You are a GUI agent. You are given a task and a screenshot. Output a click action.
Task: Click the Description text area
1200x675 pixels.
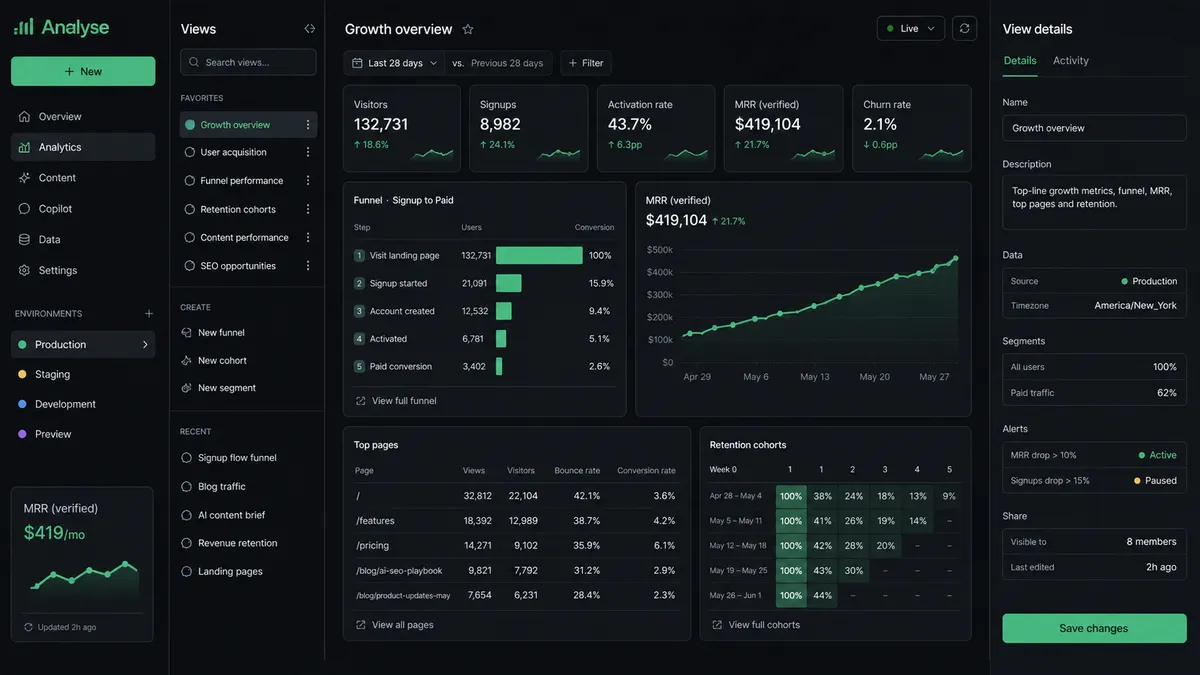tap(1094, 203)
